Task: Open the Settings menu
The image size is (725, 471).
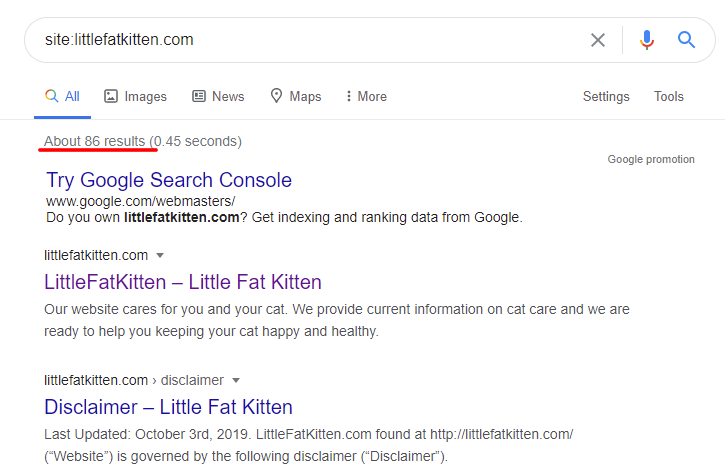Action: point(606,97)
